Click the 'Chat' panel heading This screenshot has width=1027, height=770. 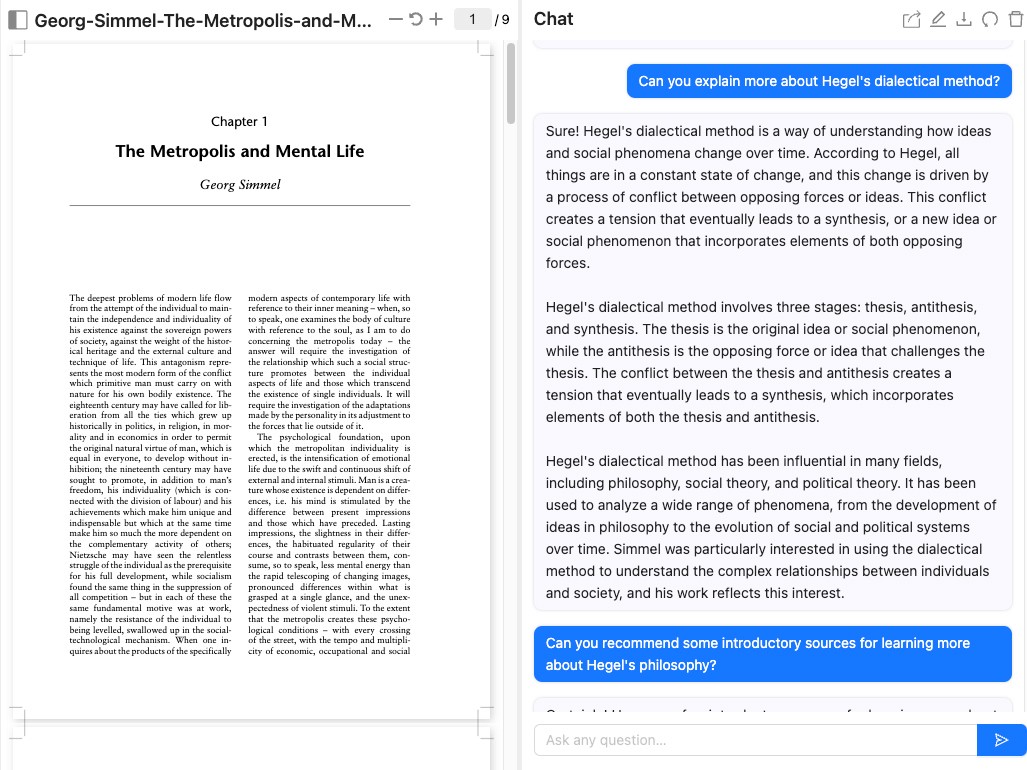553,19
